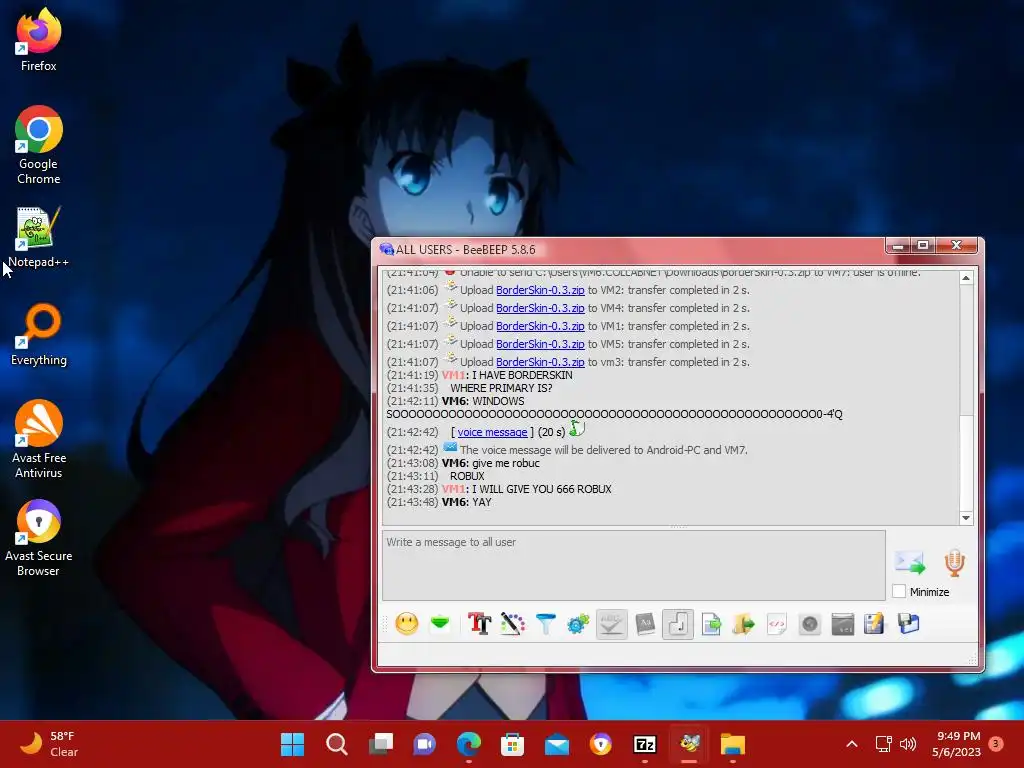Click the gray round screenshot icon
The image size is (1024, 768).
809,624
